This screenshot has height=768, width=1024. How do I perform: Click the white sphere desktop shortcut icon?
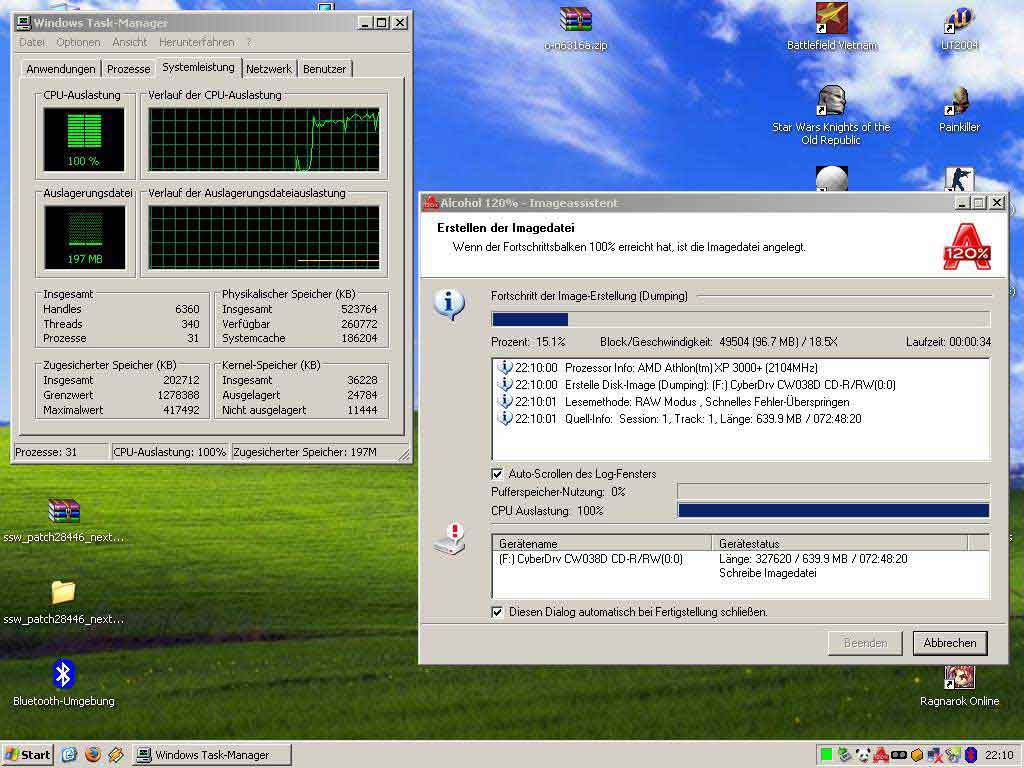tap(831, 178)
